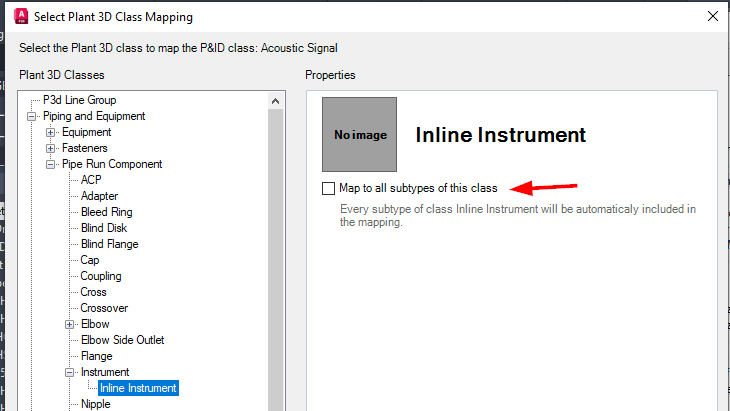Select the ACP class in tree
The image size is (730, 411).
coord(91,180)
